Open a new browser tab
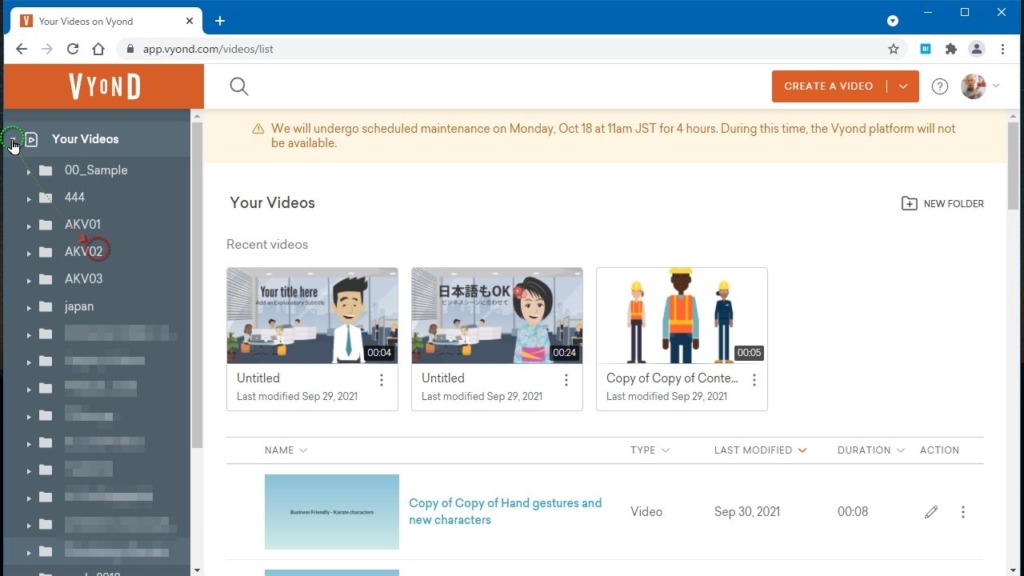The width and height of the screenshot is (1024, 576). click(x=220, y=21)
